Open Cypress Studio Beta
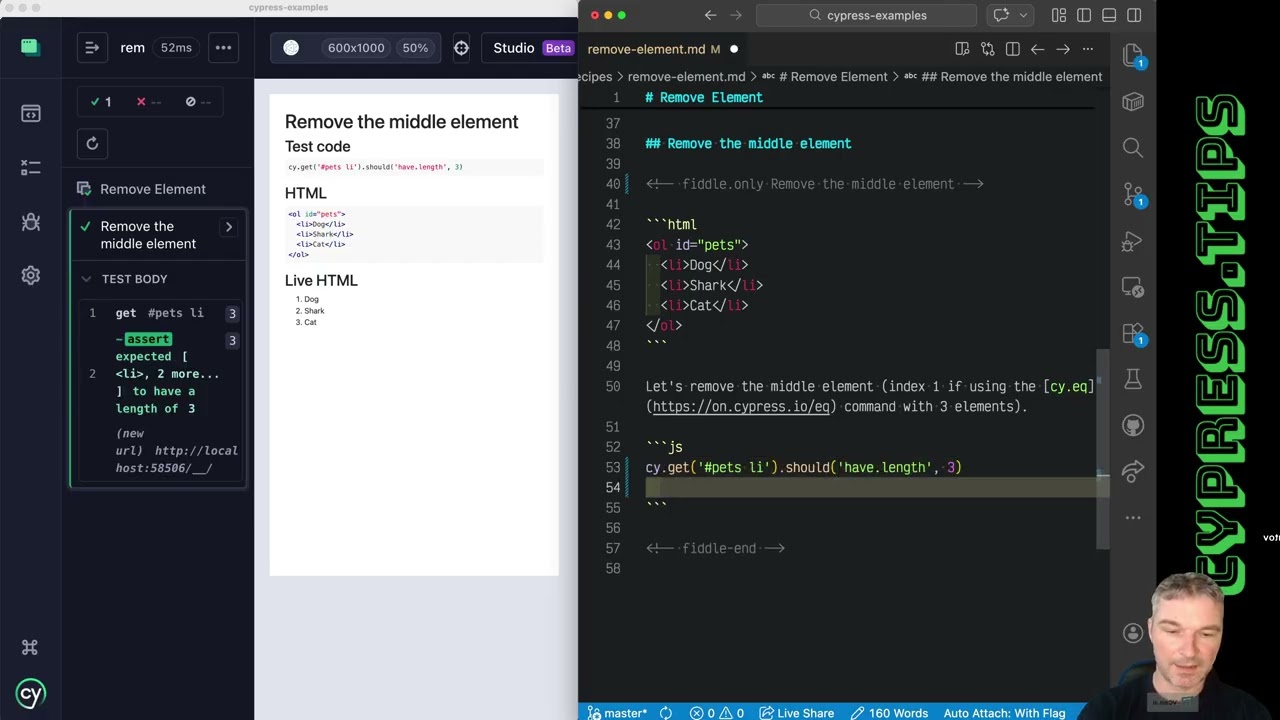 tap(532, 48)
